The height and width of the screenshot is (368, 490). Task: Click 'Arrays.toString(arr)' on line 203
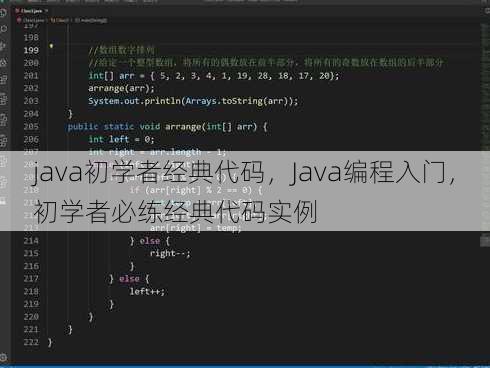click(239, 101)
